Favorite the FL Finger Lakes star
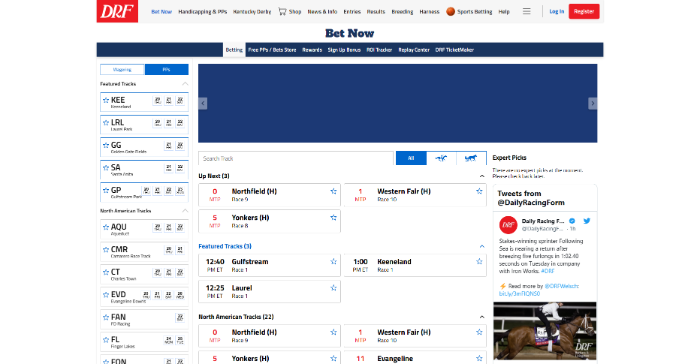Viewport: 700px width, 364px height. click(106, 339)
